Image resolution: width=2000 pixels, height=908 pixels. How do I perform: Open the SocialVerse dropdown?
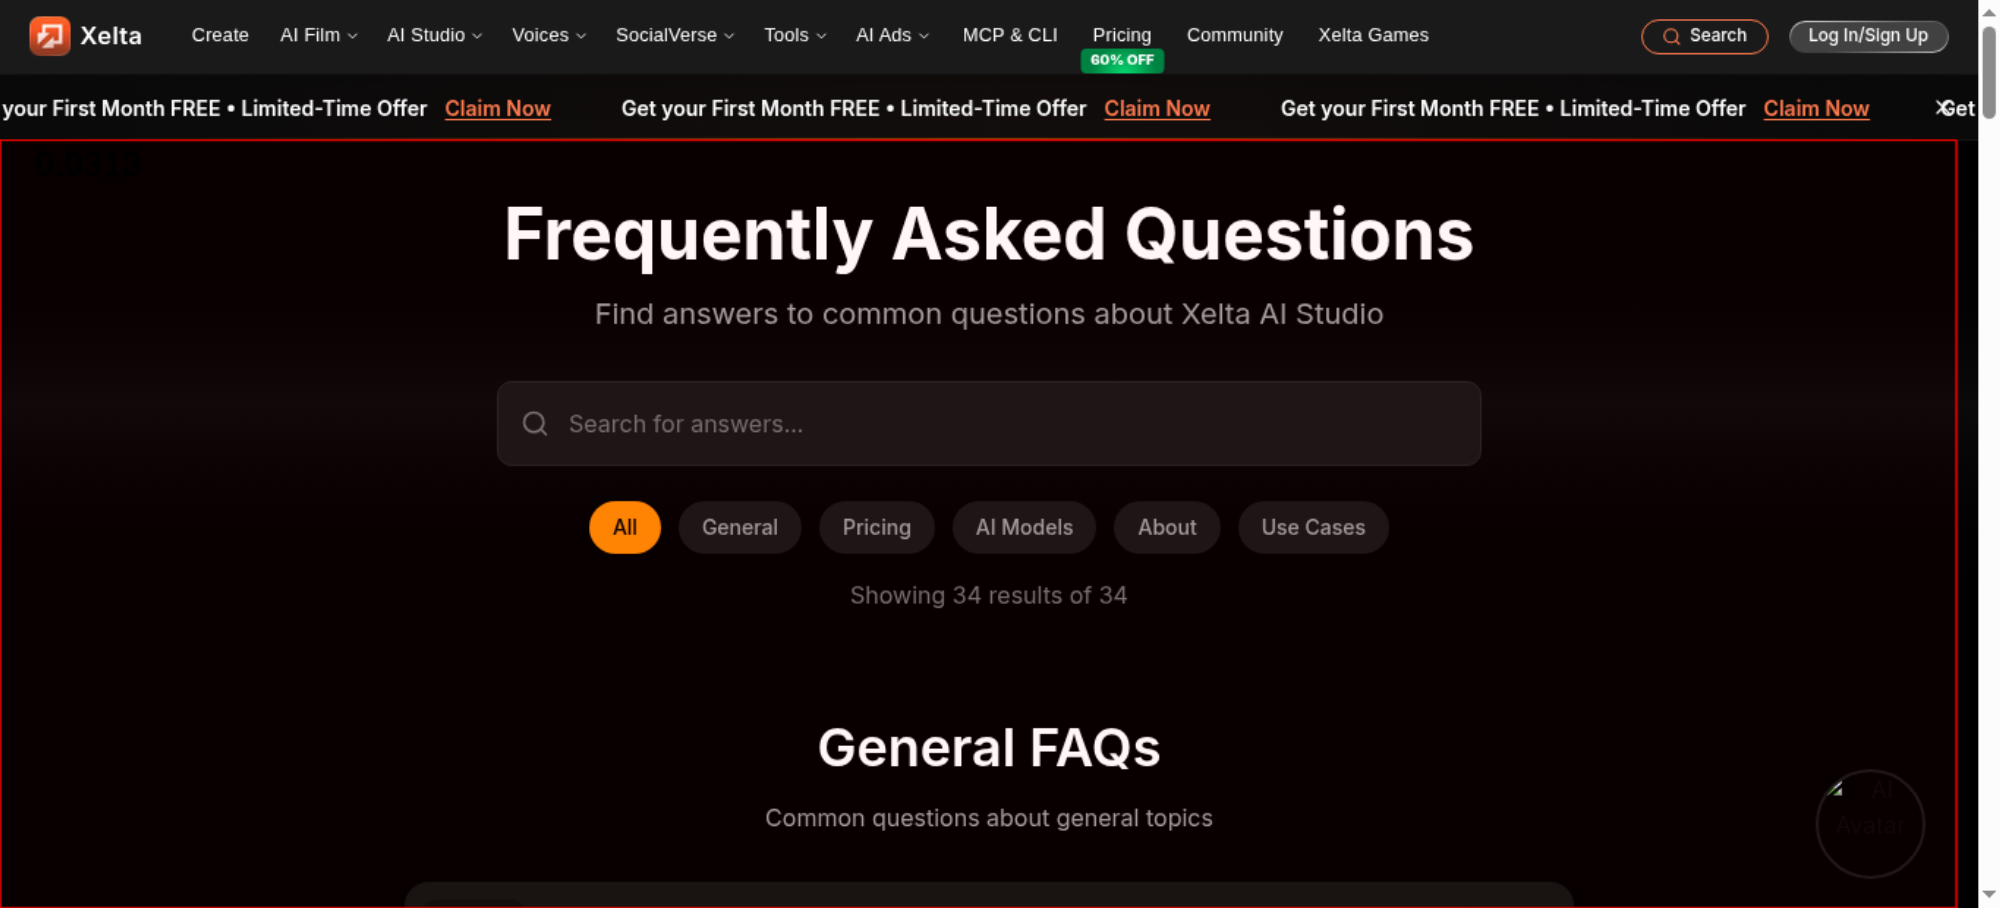(x=675, y=35)
